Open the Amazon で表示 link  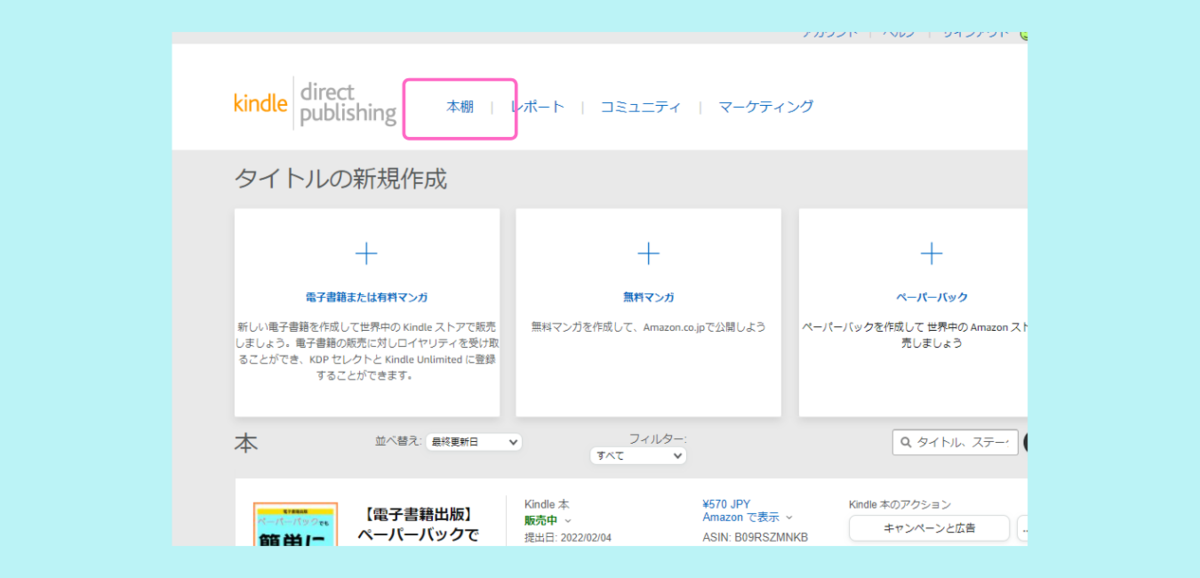741,517
